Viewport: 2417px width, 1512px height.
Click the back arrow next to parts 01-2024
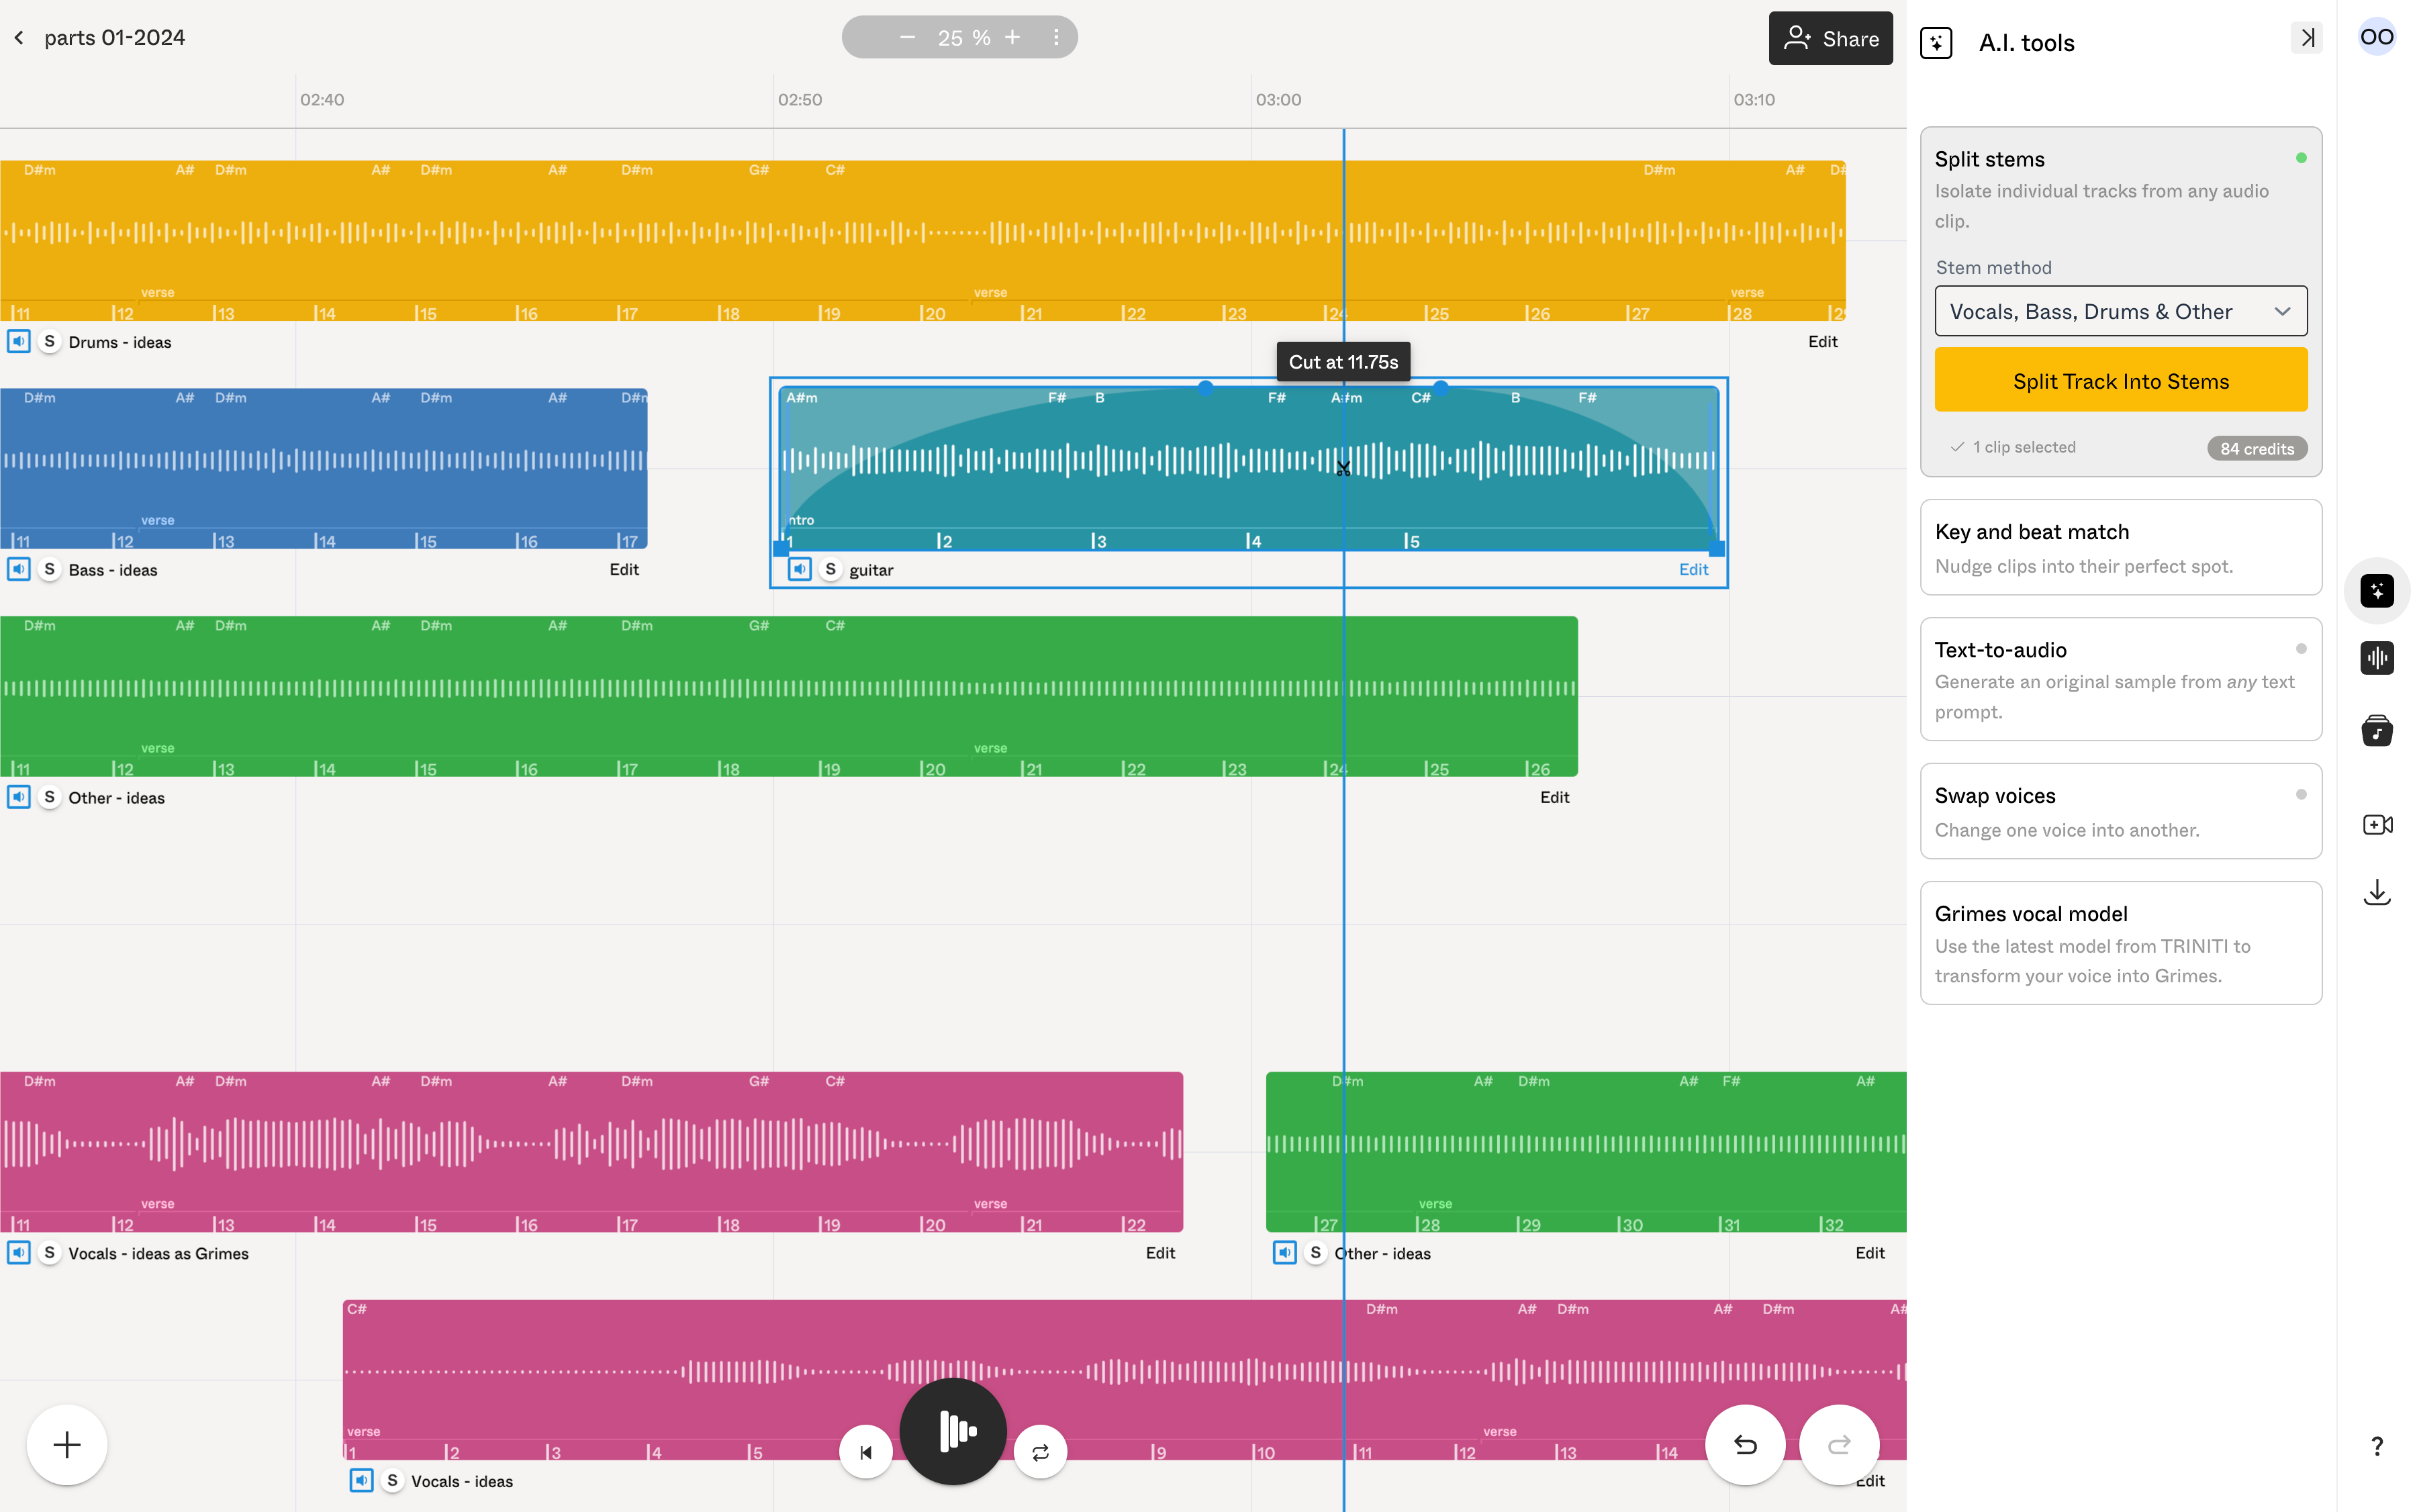click(19, 37)
